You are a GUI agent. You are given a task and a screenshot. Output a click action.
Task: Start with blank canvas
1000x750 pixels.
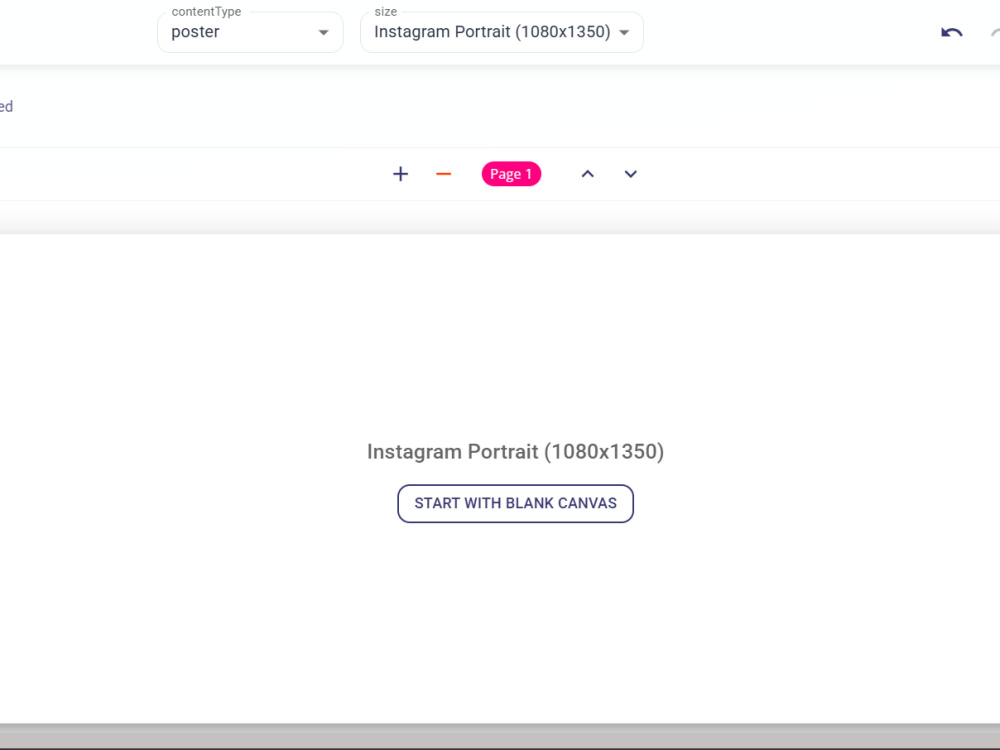click(515, 503)
